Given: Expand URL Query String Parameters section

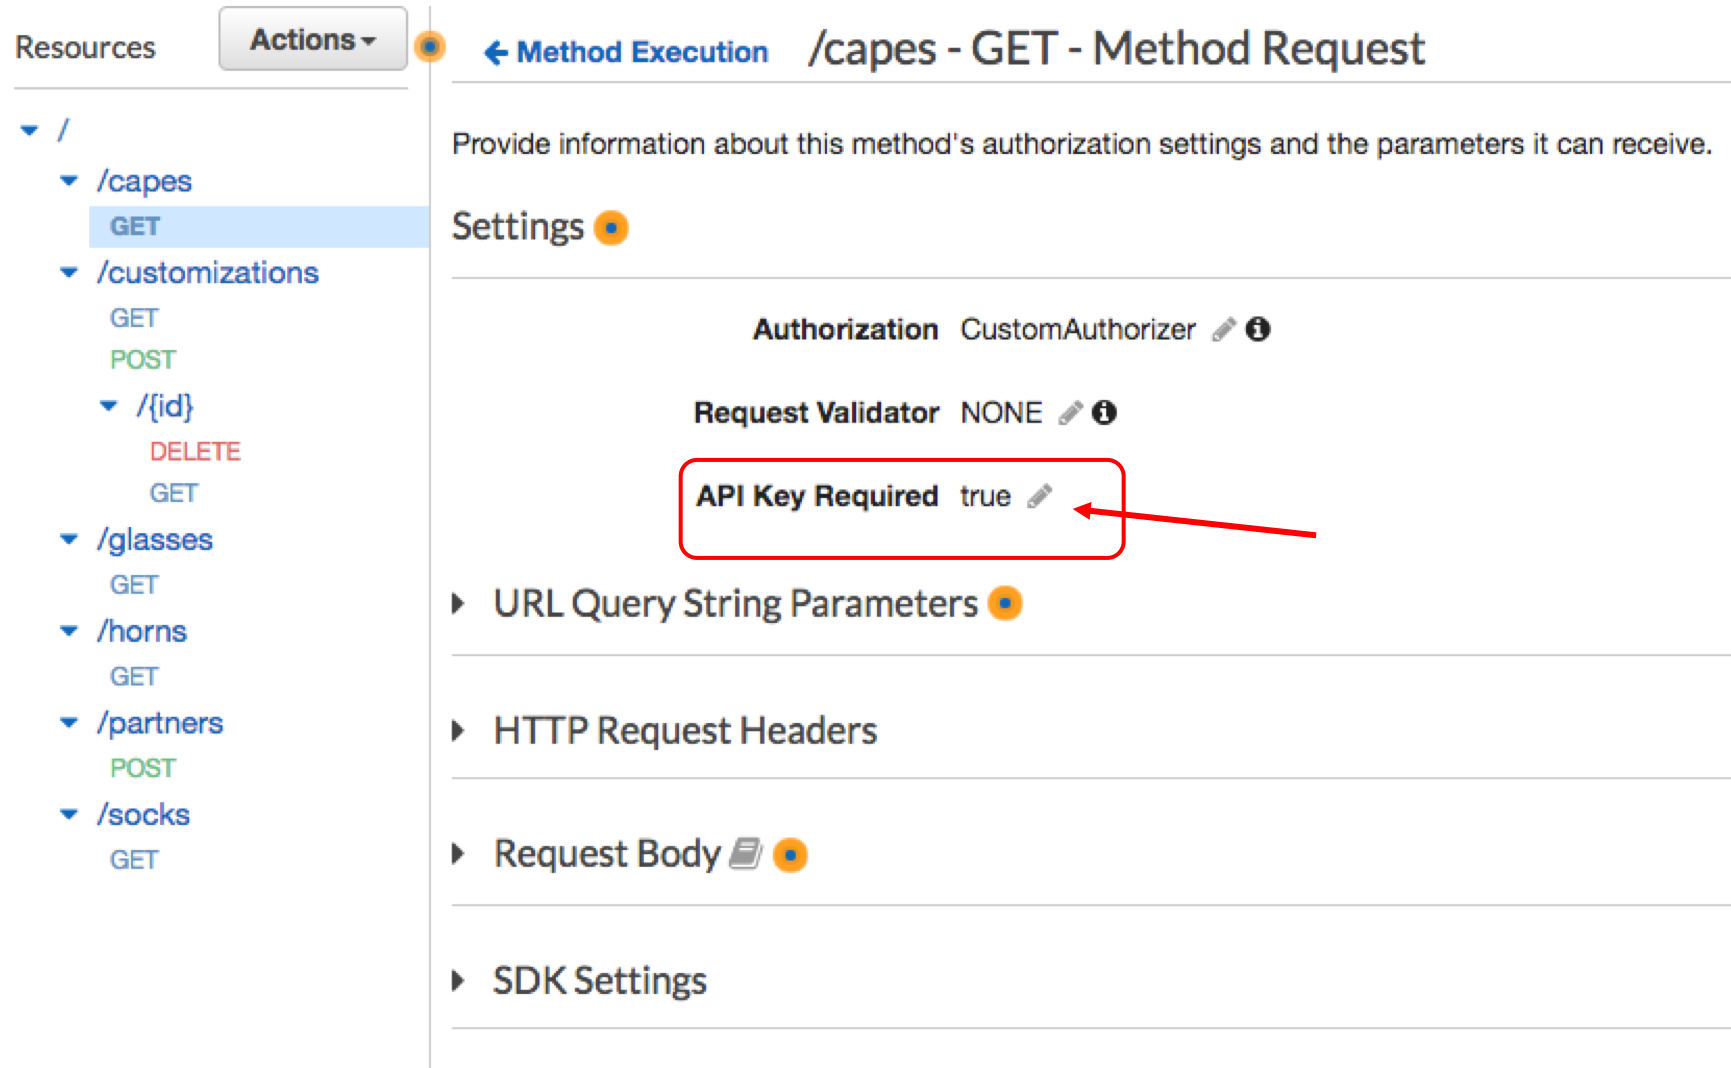Looking at the screenshot, I should pos(459,603).
